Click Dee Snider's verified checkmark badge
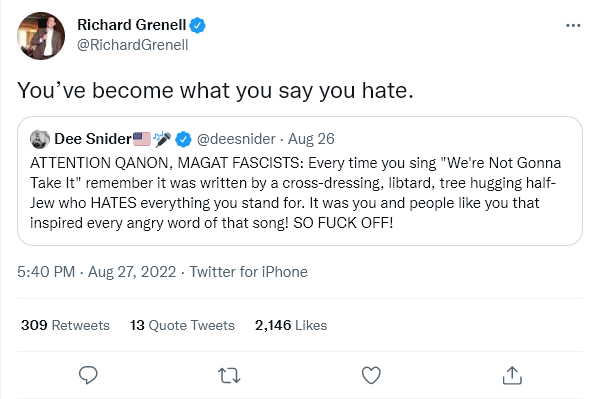The height and width of the screenshot is (399, 598). pos(183,139)
